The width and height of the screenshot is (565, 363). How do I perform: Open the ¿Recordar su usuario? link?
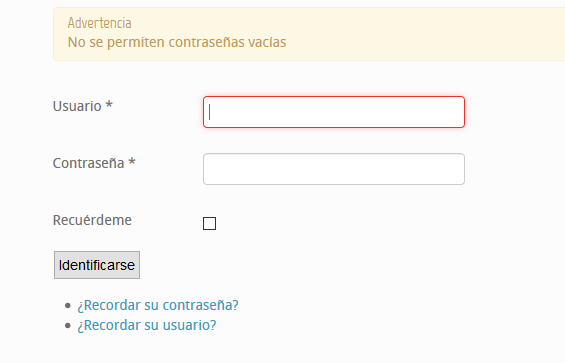(x=147, y=325)
